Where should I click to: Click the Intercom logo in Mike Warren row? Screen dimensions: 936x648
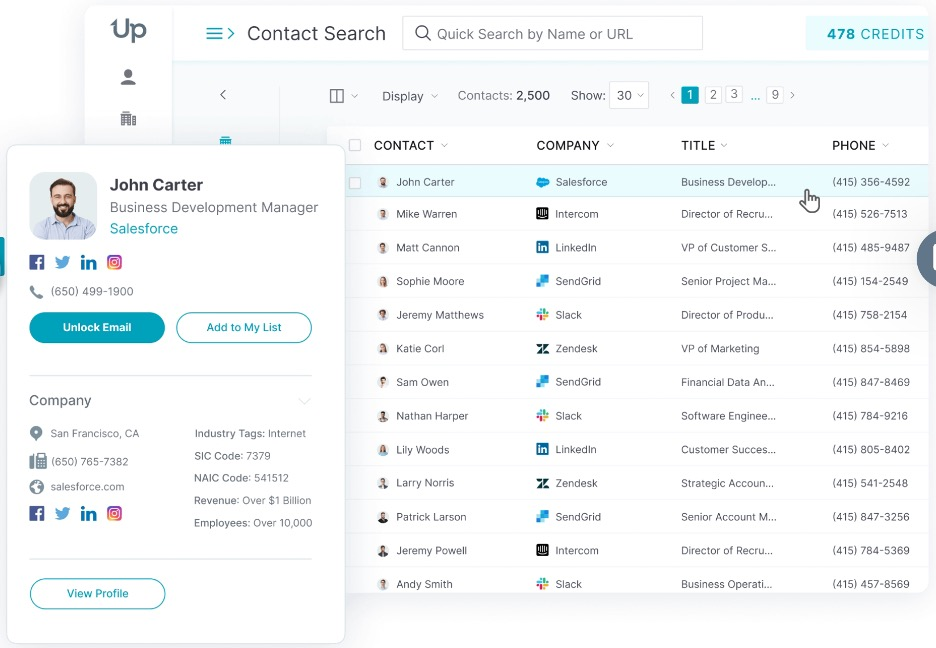[542, 213]
